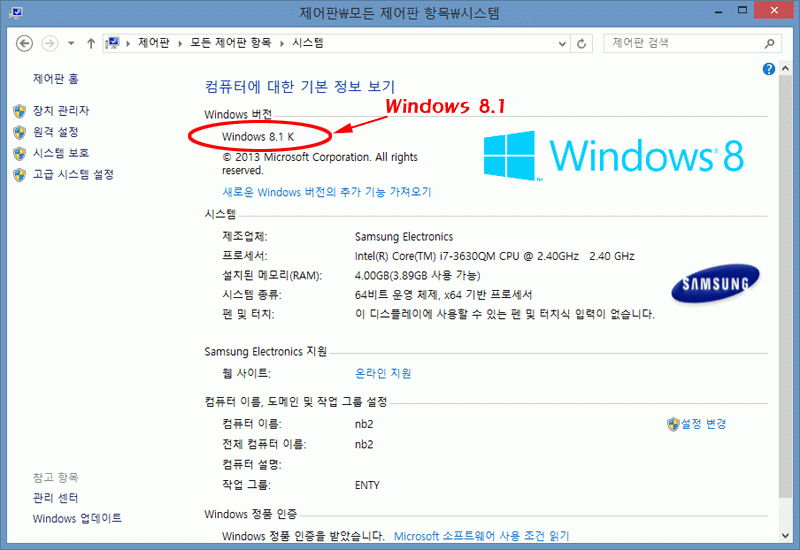This screenshot has width=800, height=550.
Task: Click the search magnifier icon
Action: pos(769,44)
